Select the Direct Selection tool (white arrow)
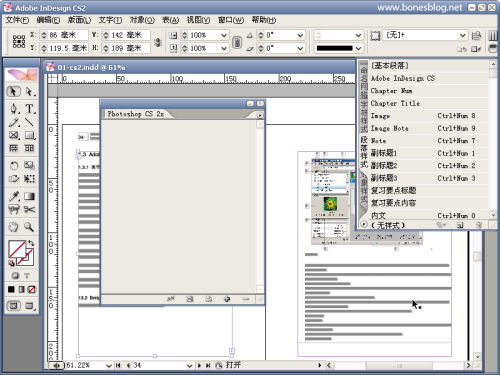The image size is (500, 375). pyautogui.click(x=29, y=91)
